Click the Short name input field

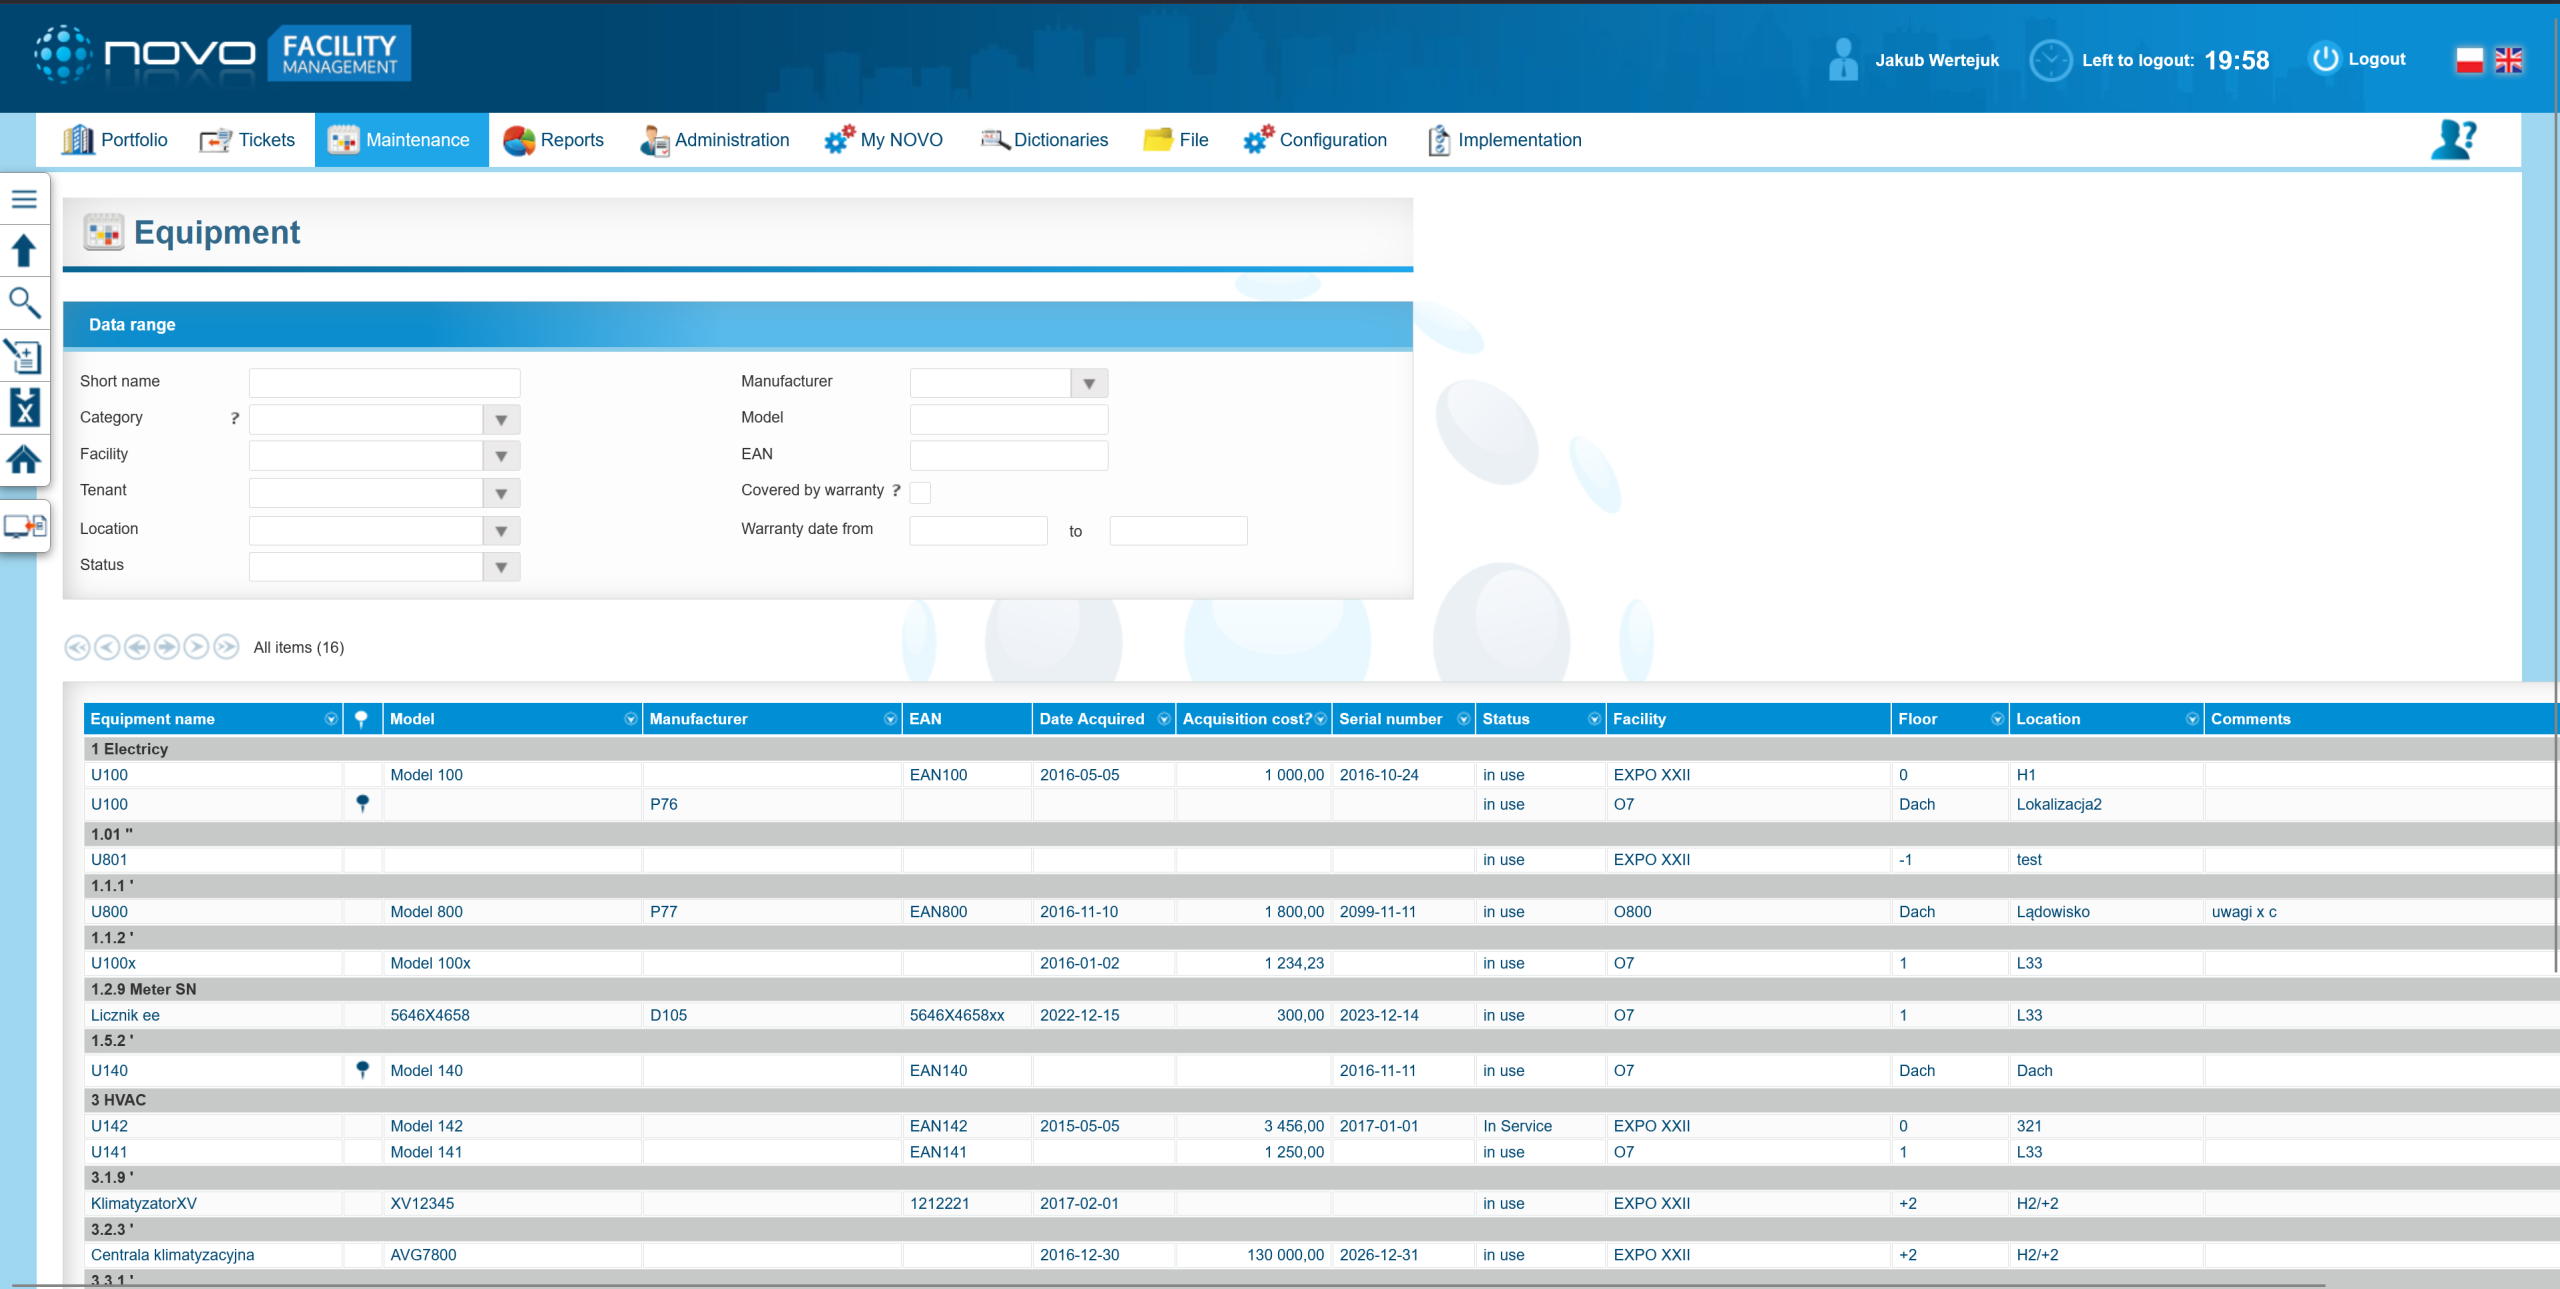coord(384,383)
